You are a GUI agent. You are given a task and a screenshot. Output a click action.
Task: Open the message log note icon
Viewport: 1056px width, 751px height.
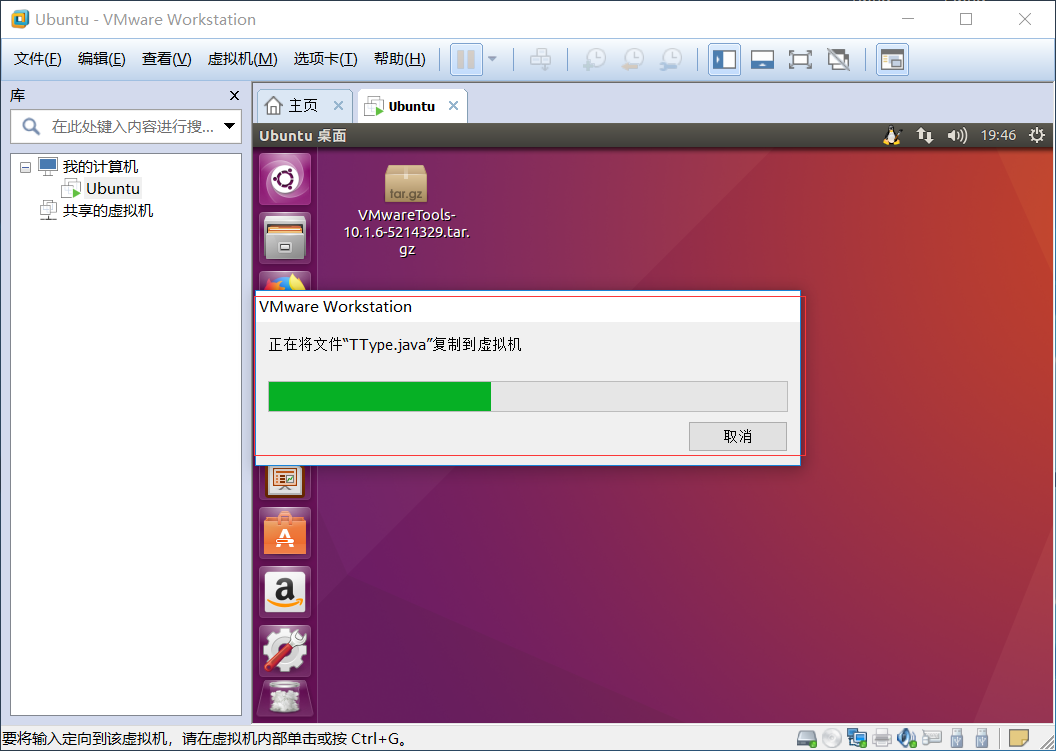pyautogui.click(x=1018, y=738)
